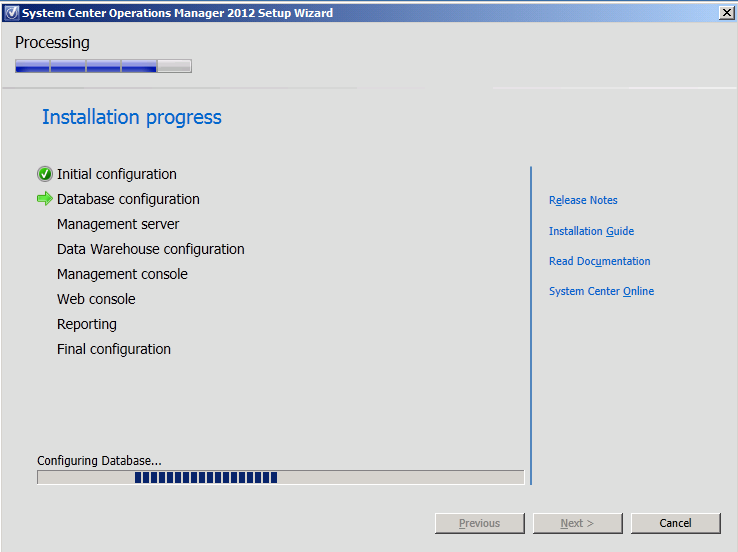Click the green checkmark beside Initial configuration
This screenshot has height=552, width=738.
coord(45,174)
